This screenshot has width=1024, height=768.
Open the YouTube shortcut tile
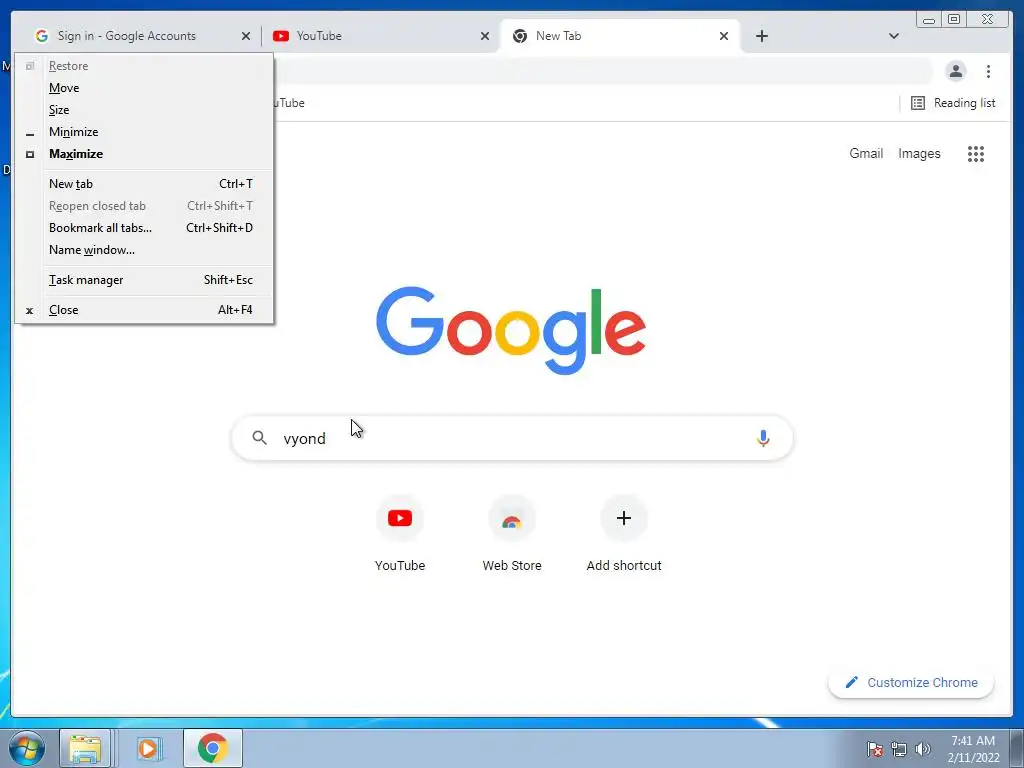click(x=400, y=533)
